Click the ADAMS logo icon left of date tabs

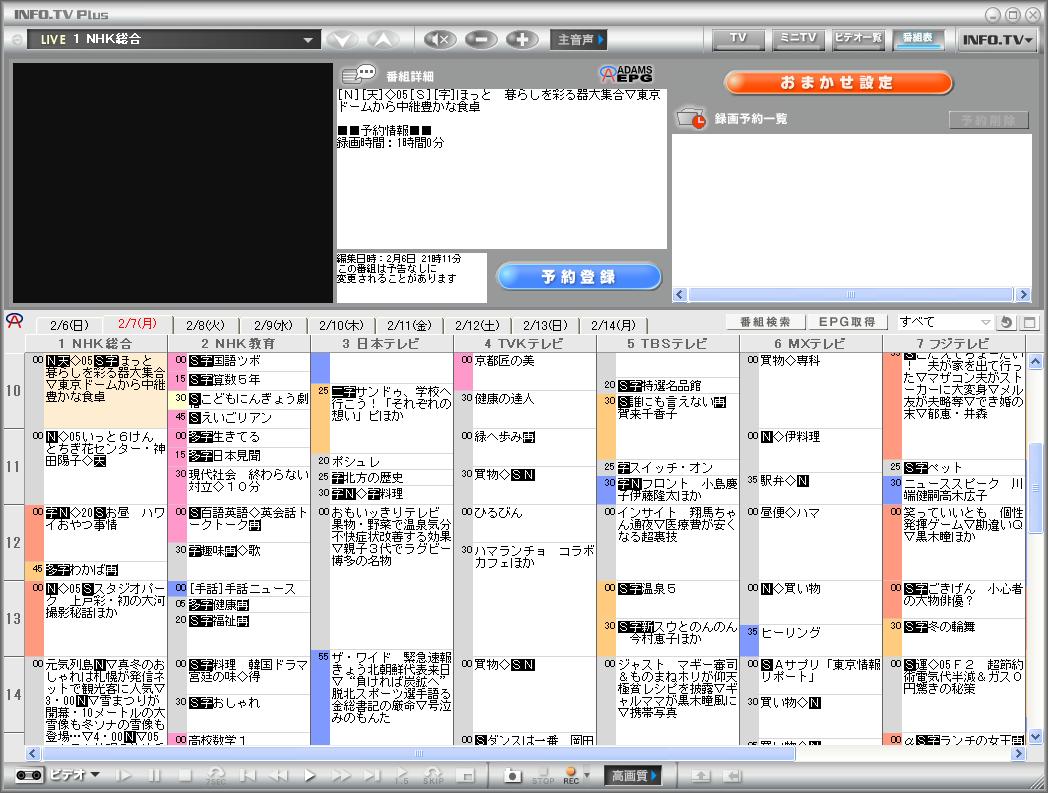click(14, 321)
